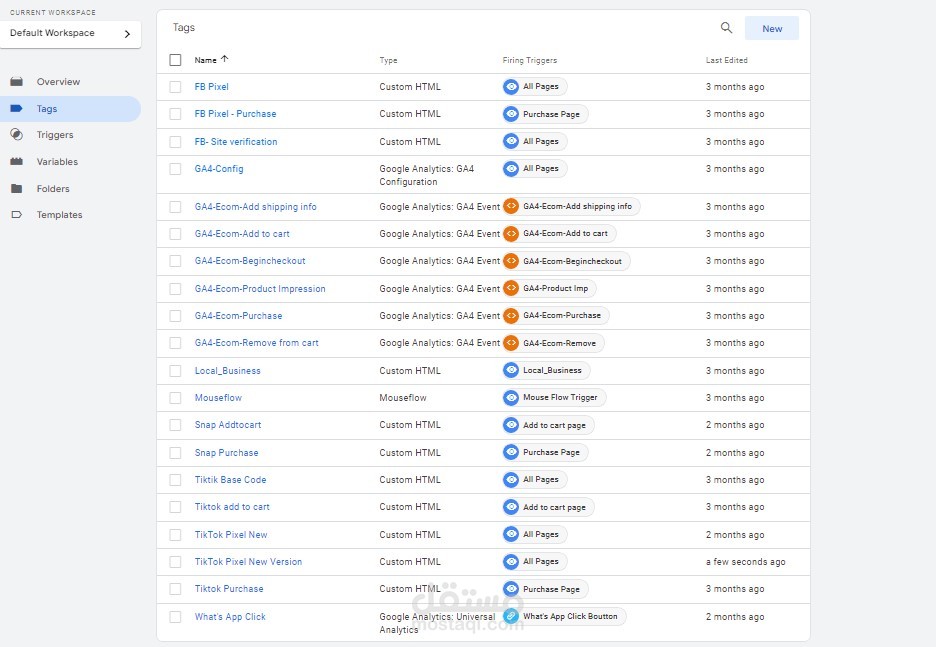
Task: Click orange code icon for GA4-Ecom-Add to cart trigger
Action: (511, 234)
